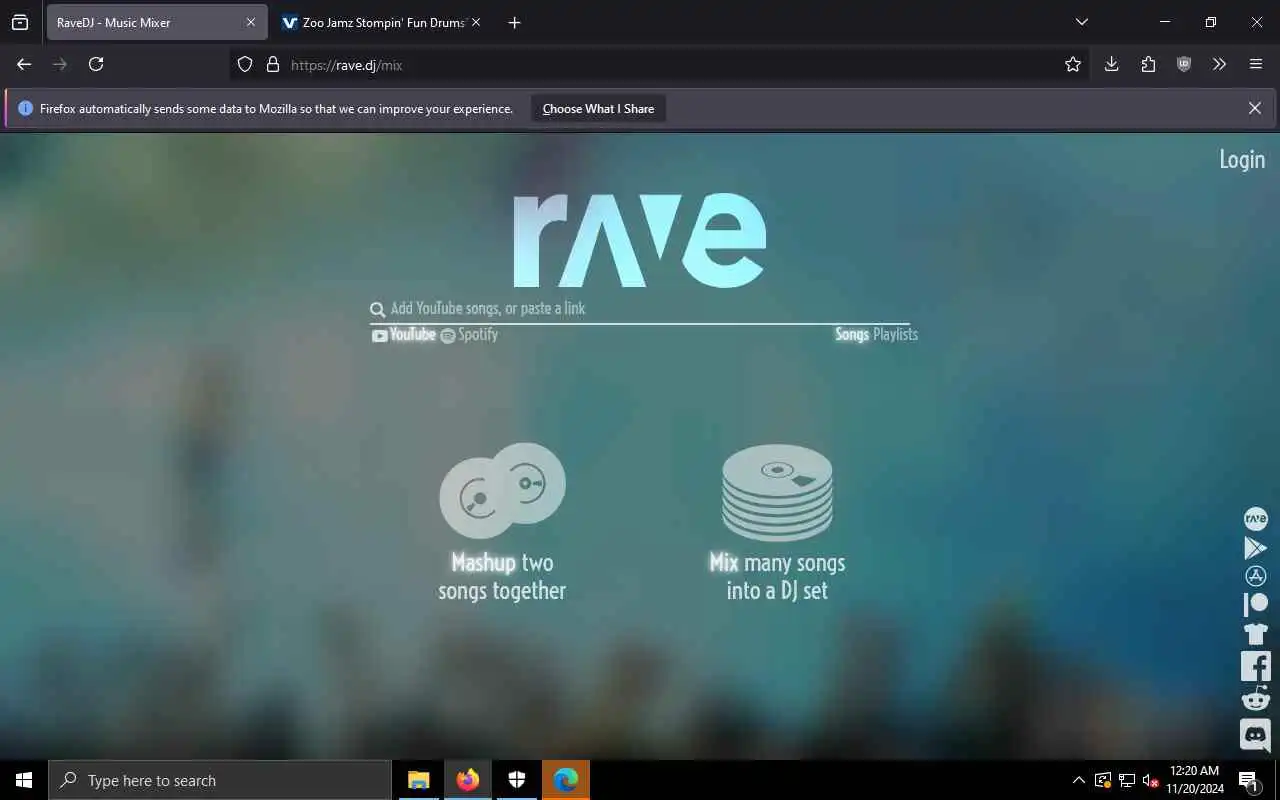Screen dimensions: 1280x800
Task: Show more tools overflow chevron
Action: coord(1219,64)
